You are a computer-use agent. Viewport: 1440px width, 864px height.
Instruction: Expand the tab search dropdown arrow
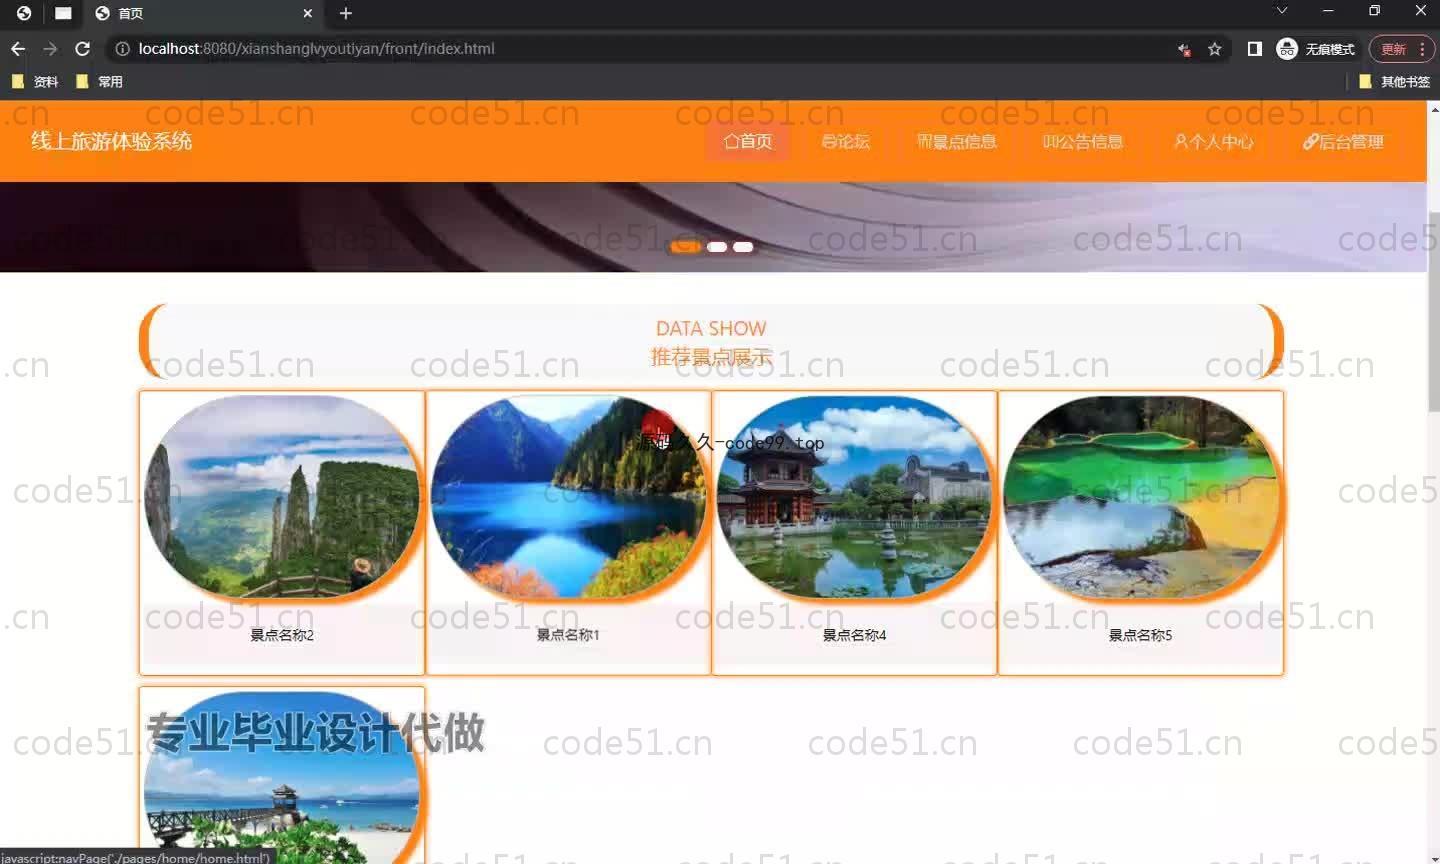coord(1281,10)
